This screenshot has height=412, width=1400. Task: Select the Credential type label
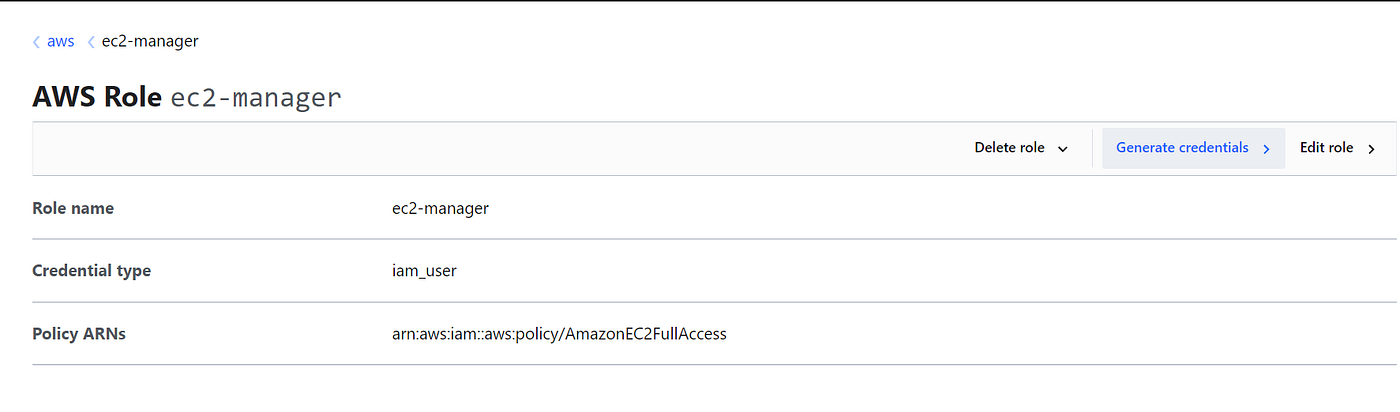click(91, 271)
